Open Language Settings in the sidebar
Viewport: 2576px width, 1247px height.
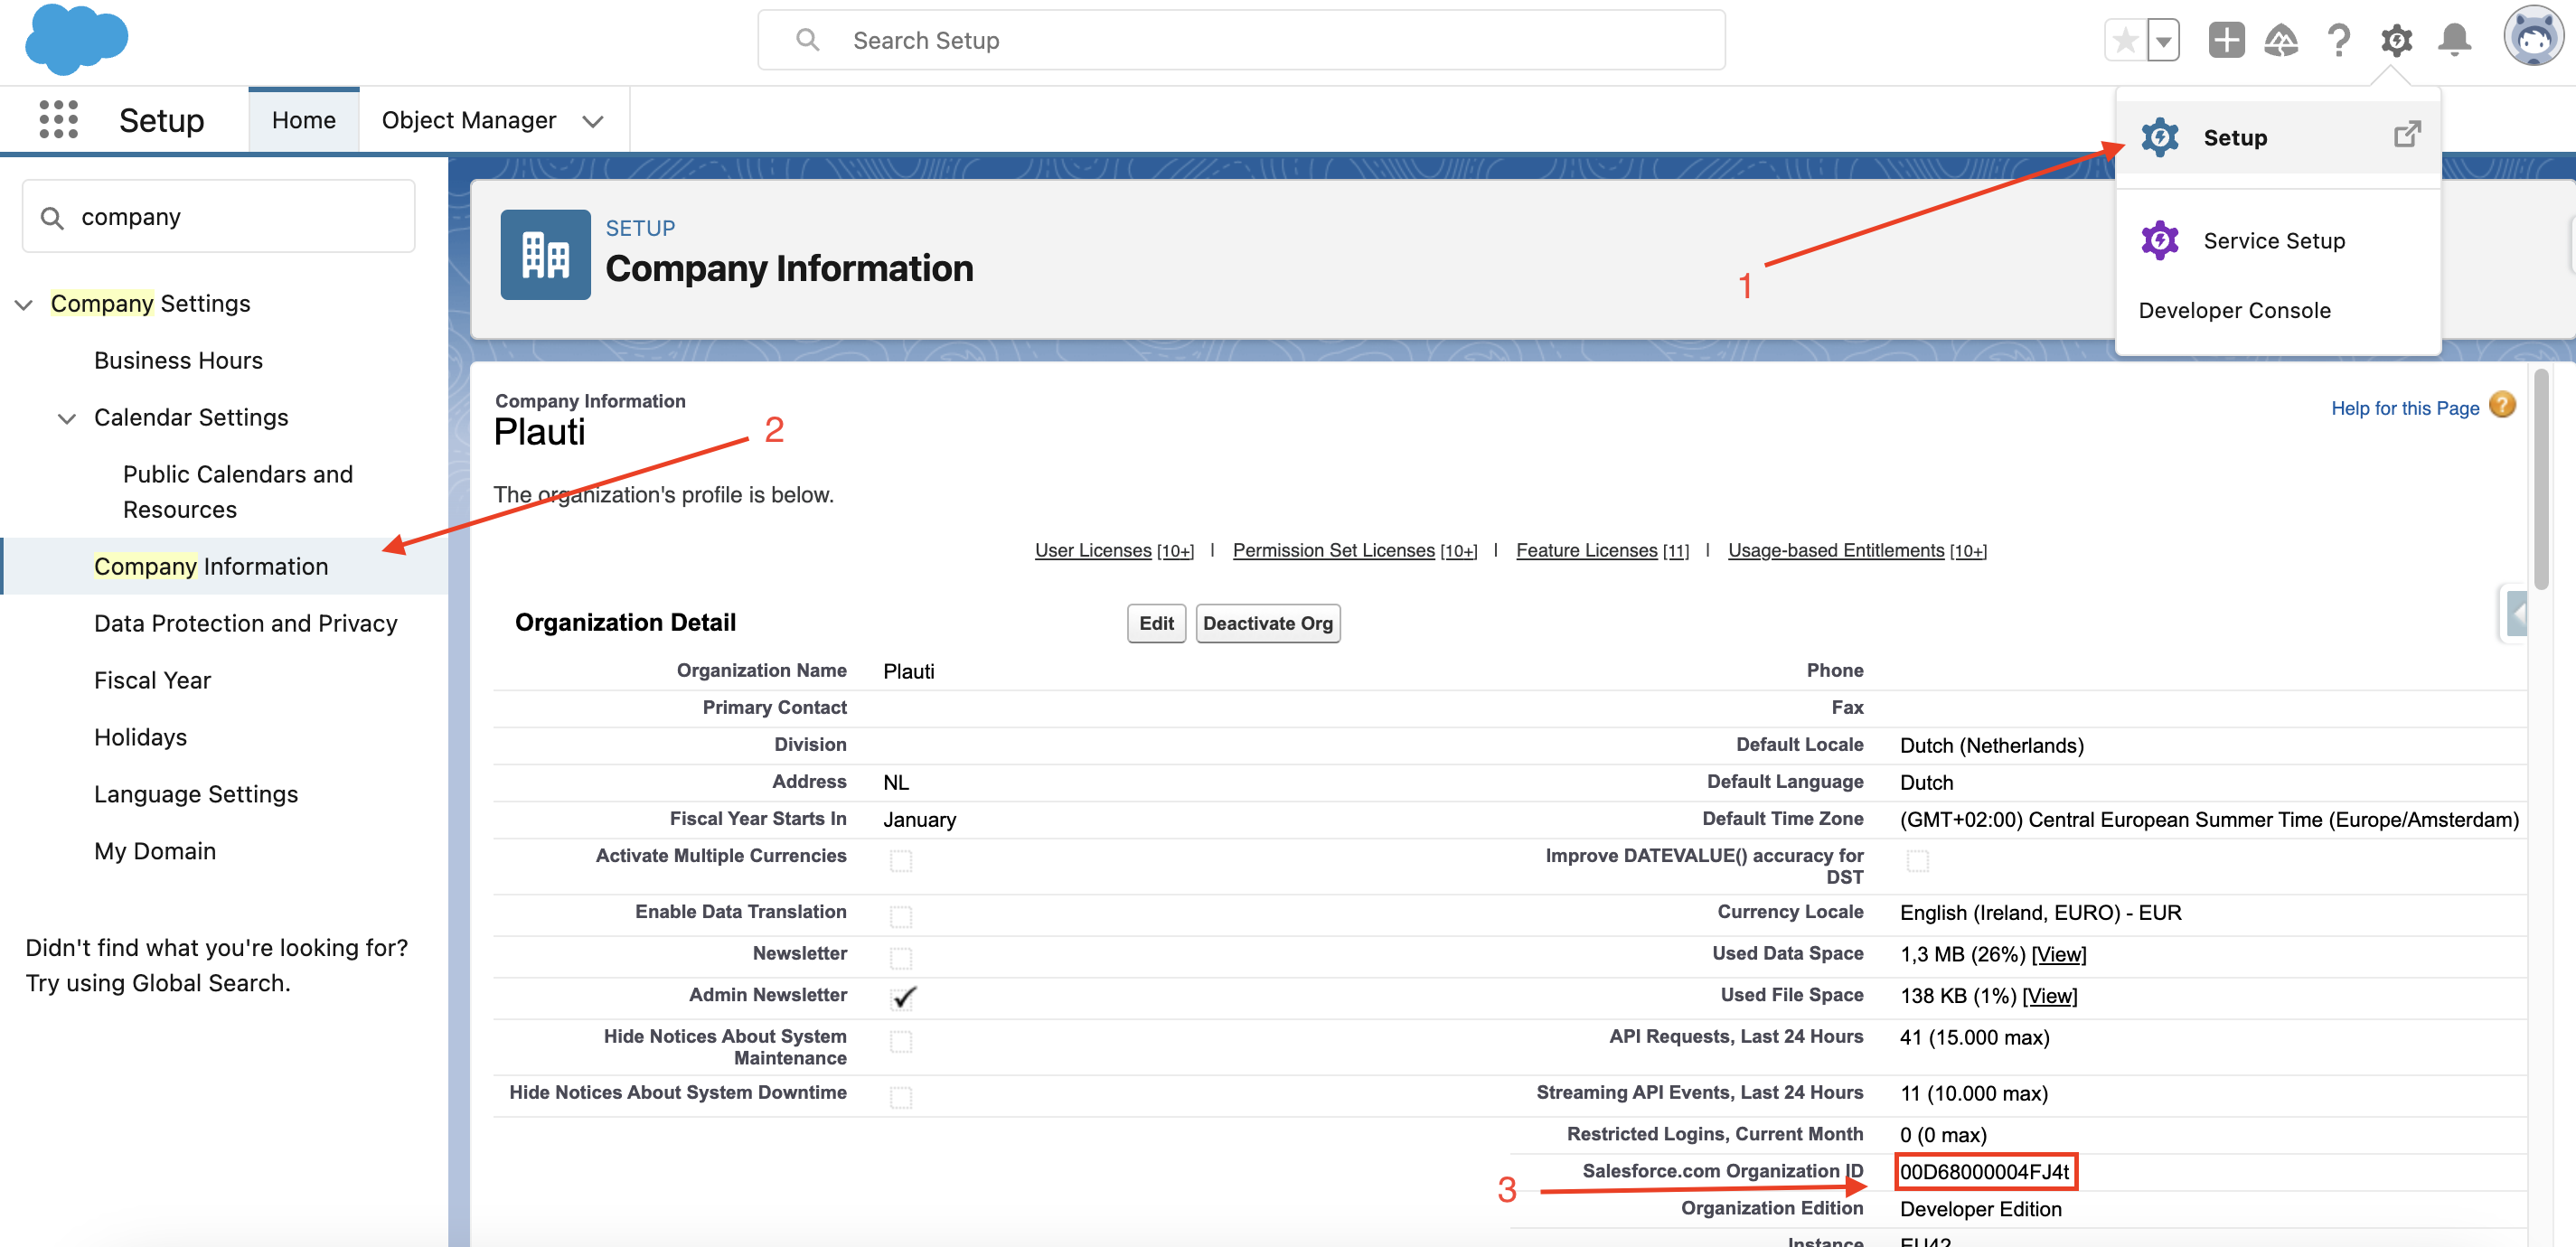click(x=196, y=794)
